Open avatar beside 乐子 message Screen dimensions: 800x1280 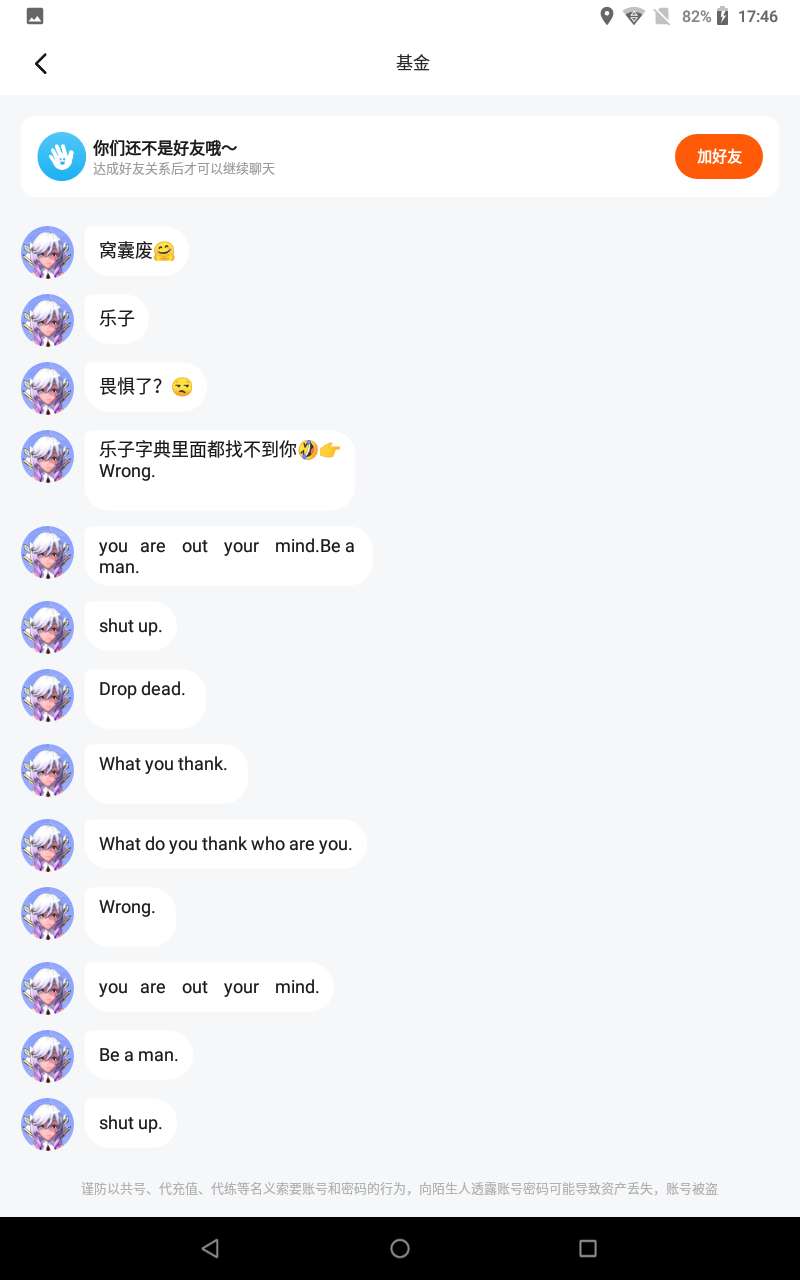click(48, 320)
